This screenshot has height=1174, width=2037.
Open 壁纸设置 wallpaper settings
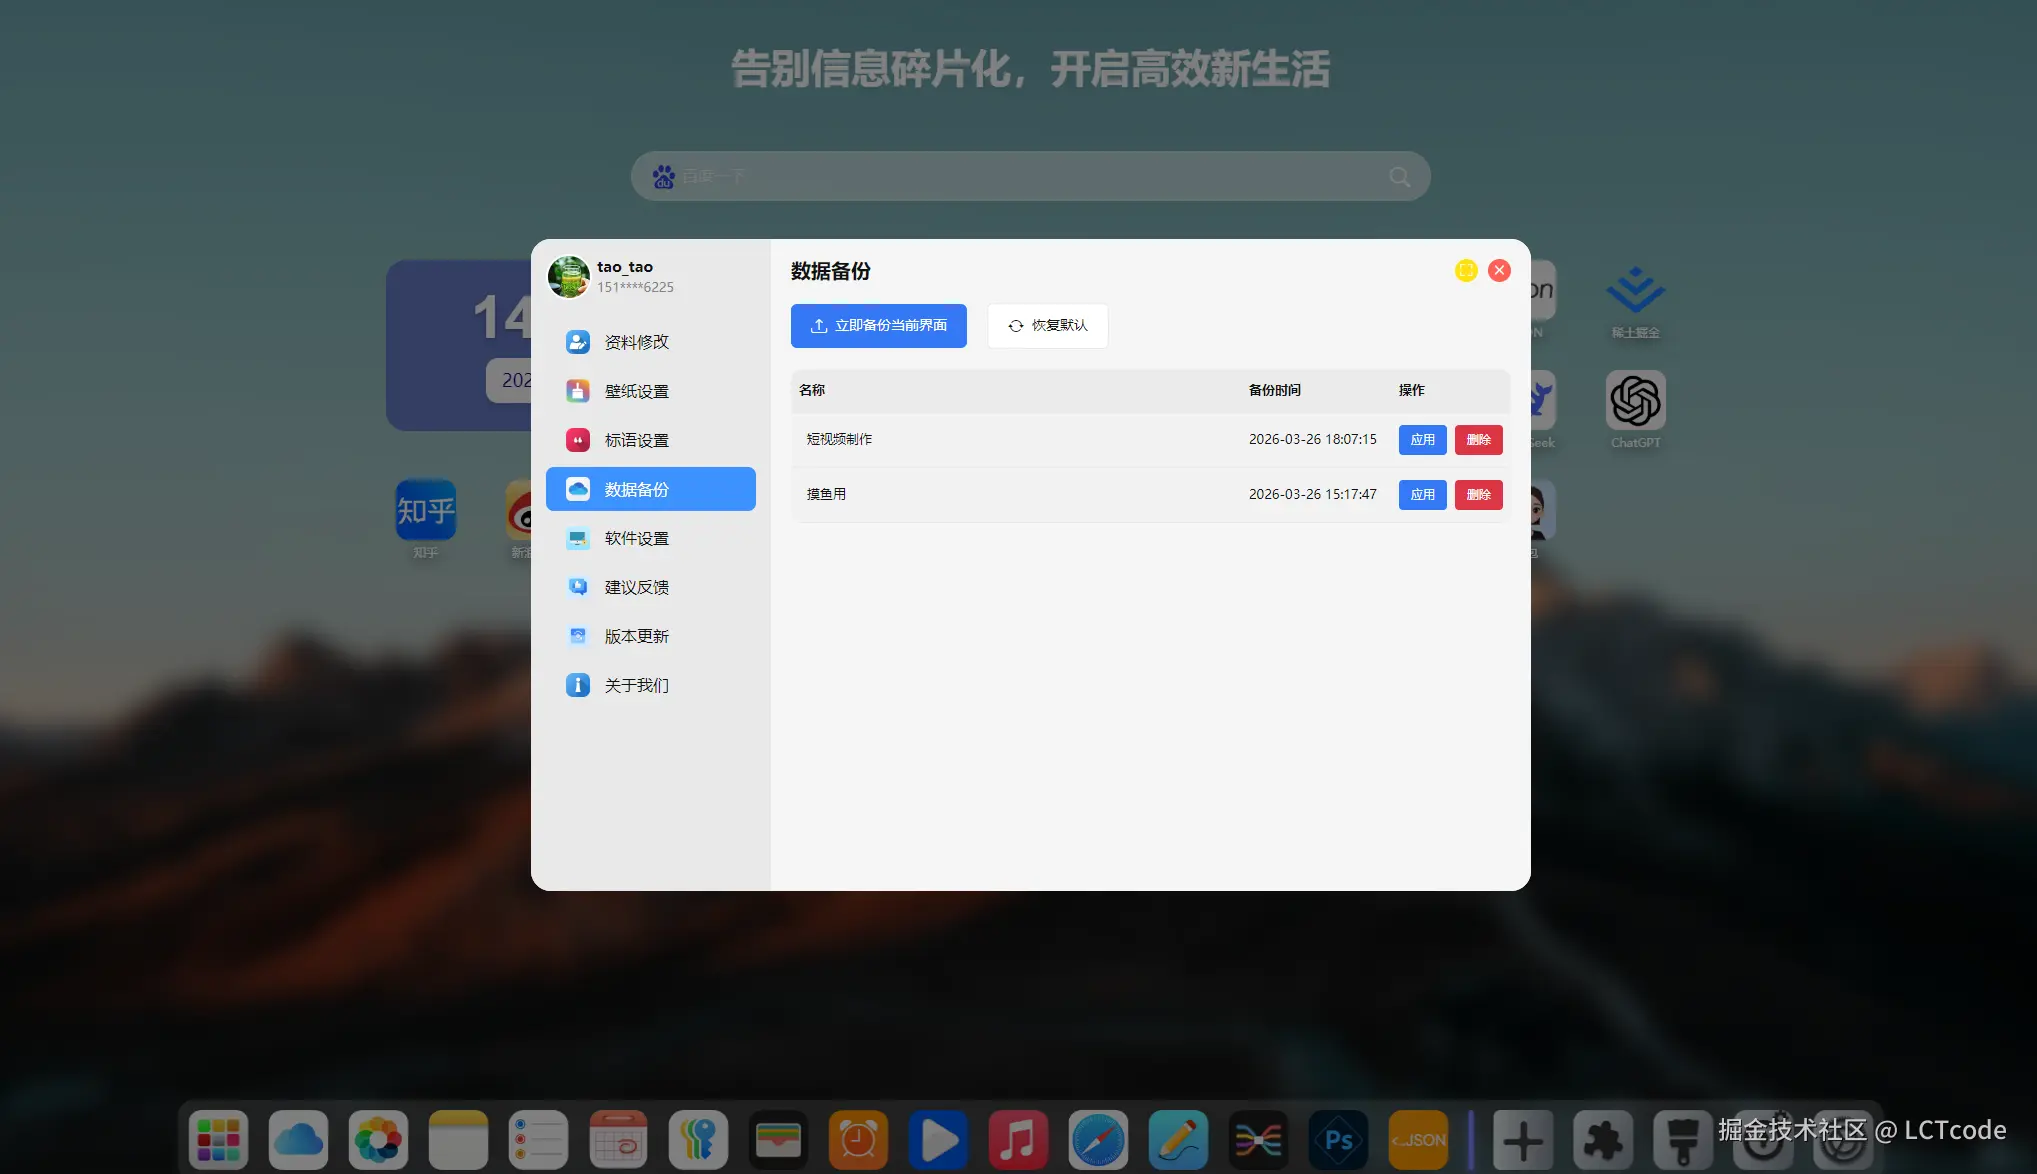636,391
